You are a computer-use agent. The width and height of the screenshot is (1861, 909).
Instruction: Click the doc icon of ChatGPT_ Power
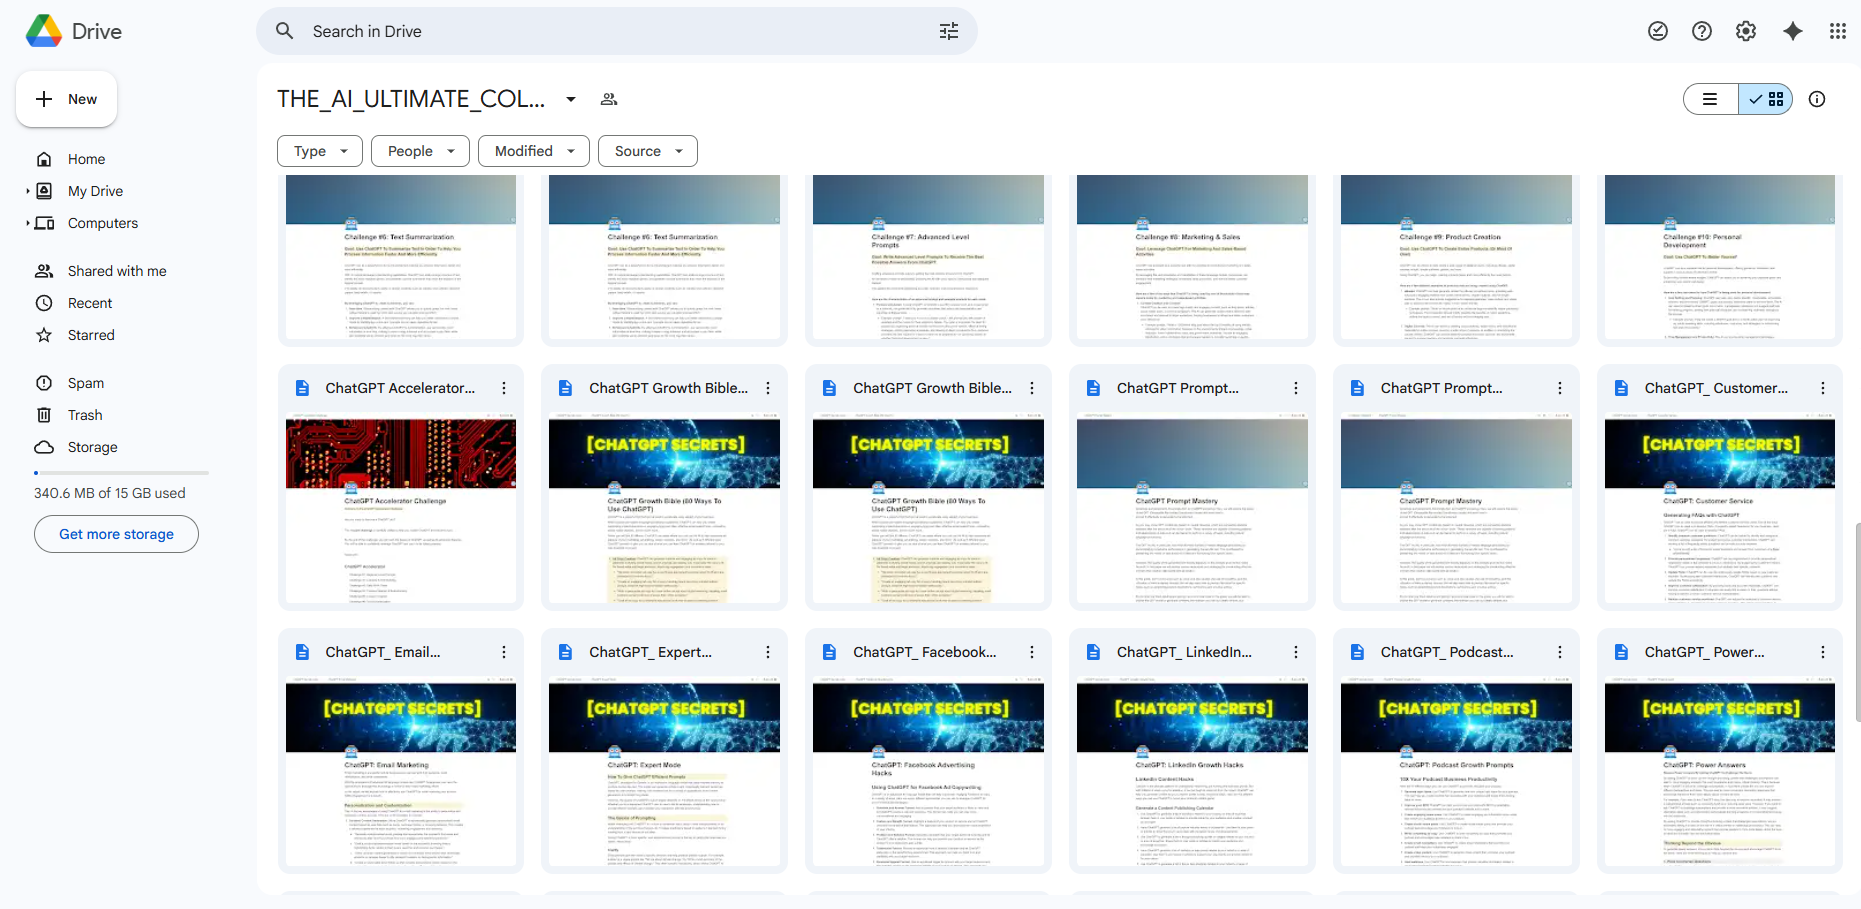[1621, 652]
